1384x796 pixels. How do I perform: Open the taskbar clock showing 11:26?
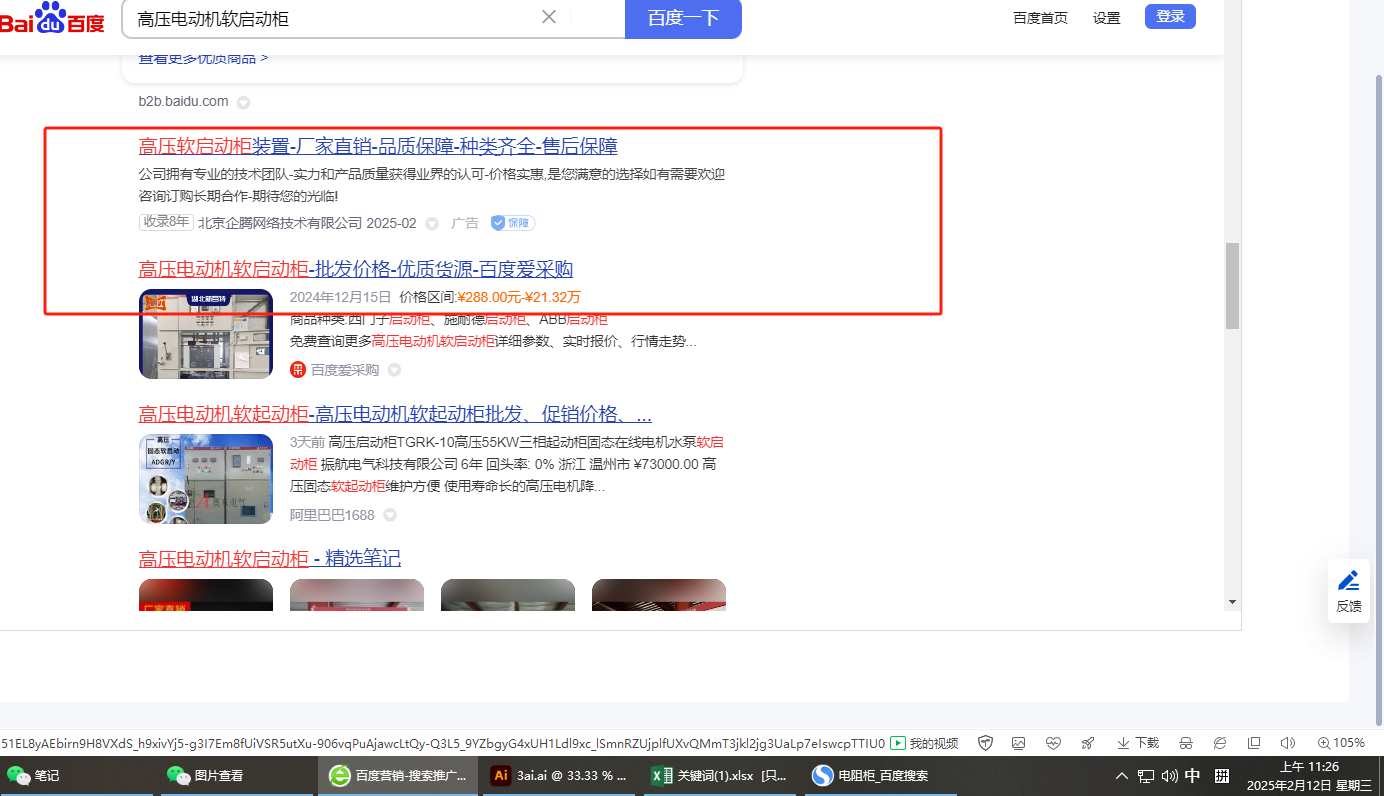(x=1310, y=775)
